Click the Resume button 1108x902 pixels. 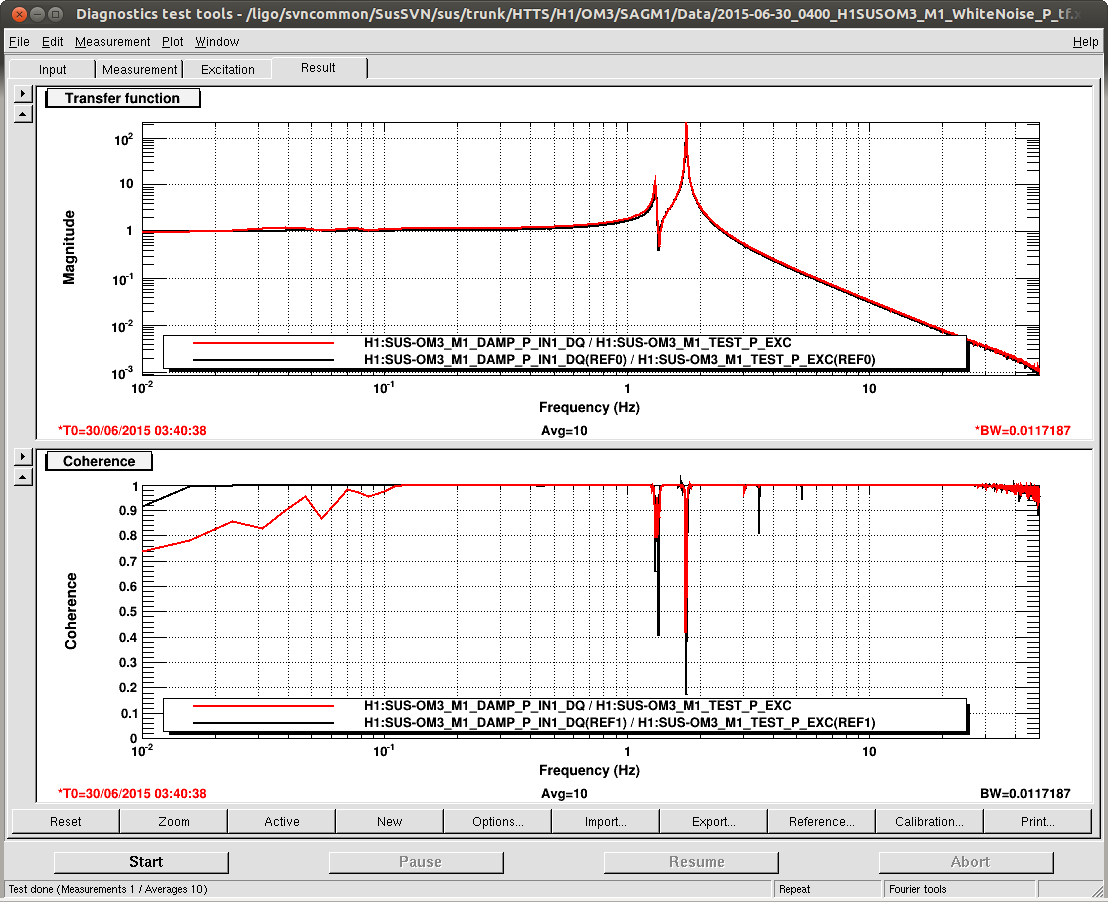[691, 862]
